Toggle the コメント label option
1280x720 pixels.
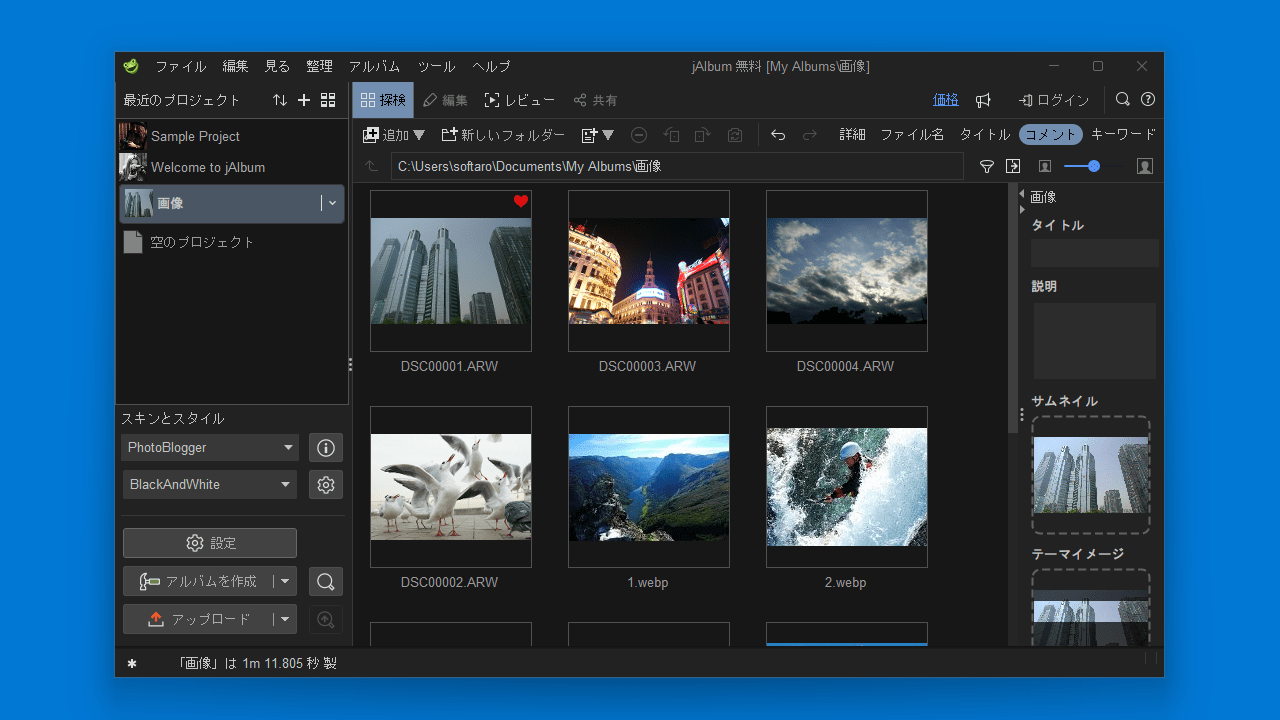pyautogui.click(x=1051, y=135)
